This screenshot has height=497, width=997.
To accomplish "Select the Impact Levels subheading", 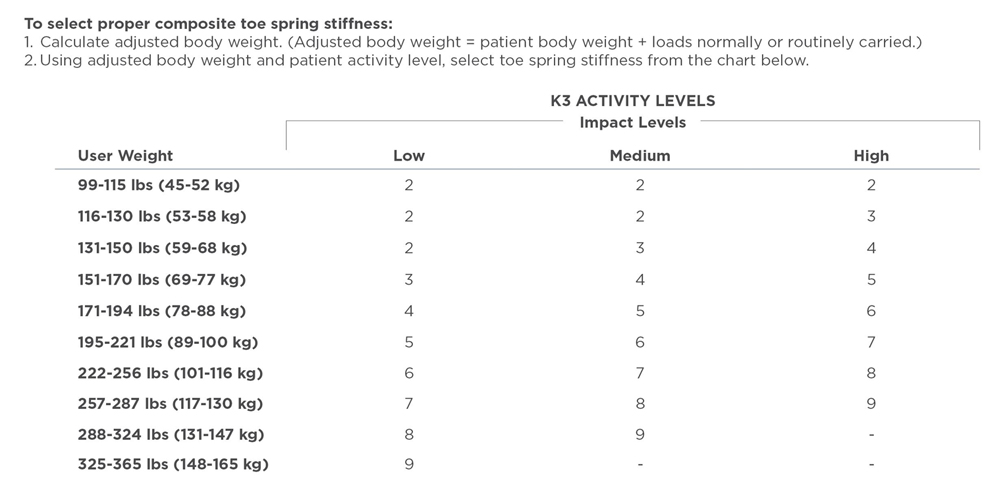I will pyautogui.click(x=632, y=122).
